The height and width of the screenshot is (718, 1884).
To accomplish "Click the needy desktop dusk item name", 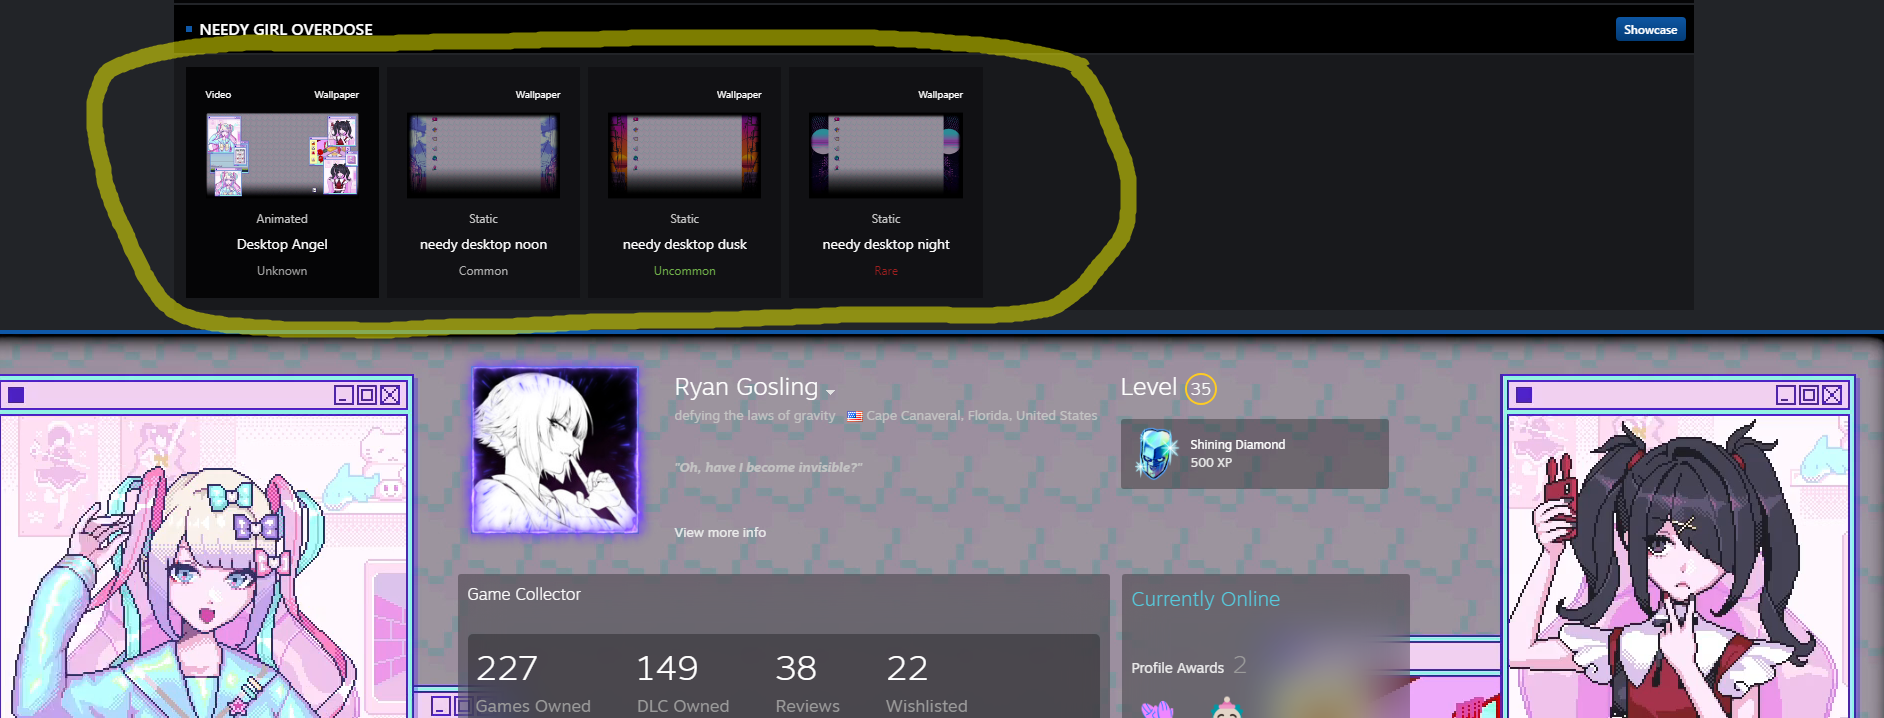I will [x=685, y=244].
